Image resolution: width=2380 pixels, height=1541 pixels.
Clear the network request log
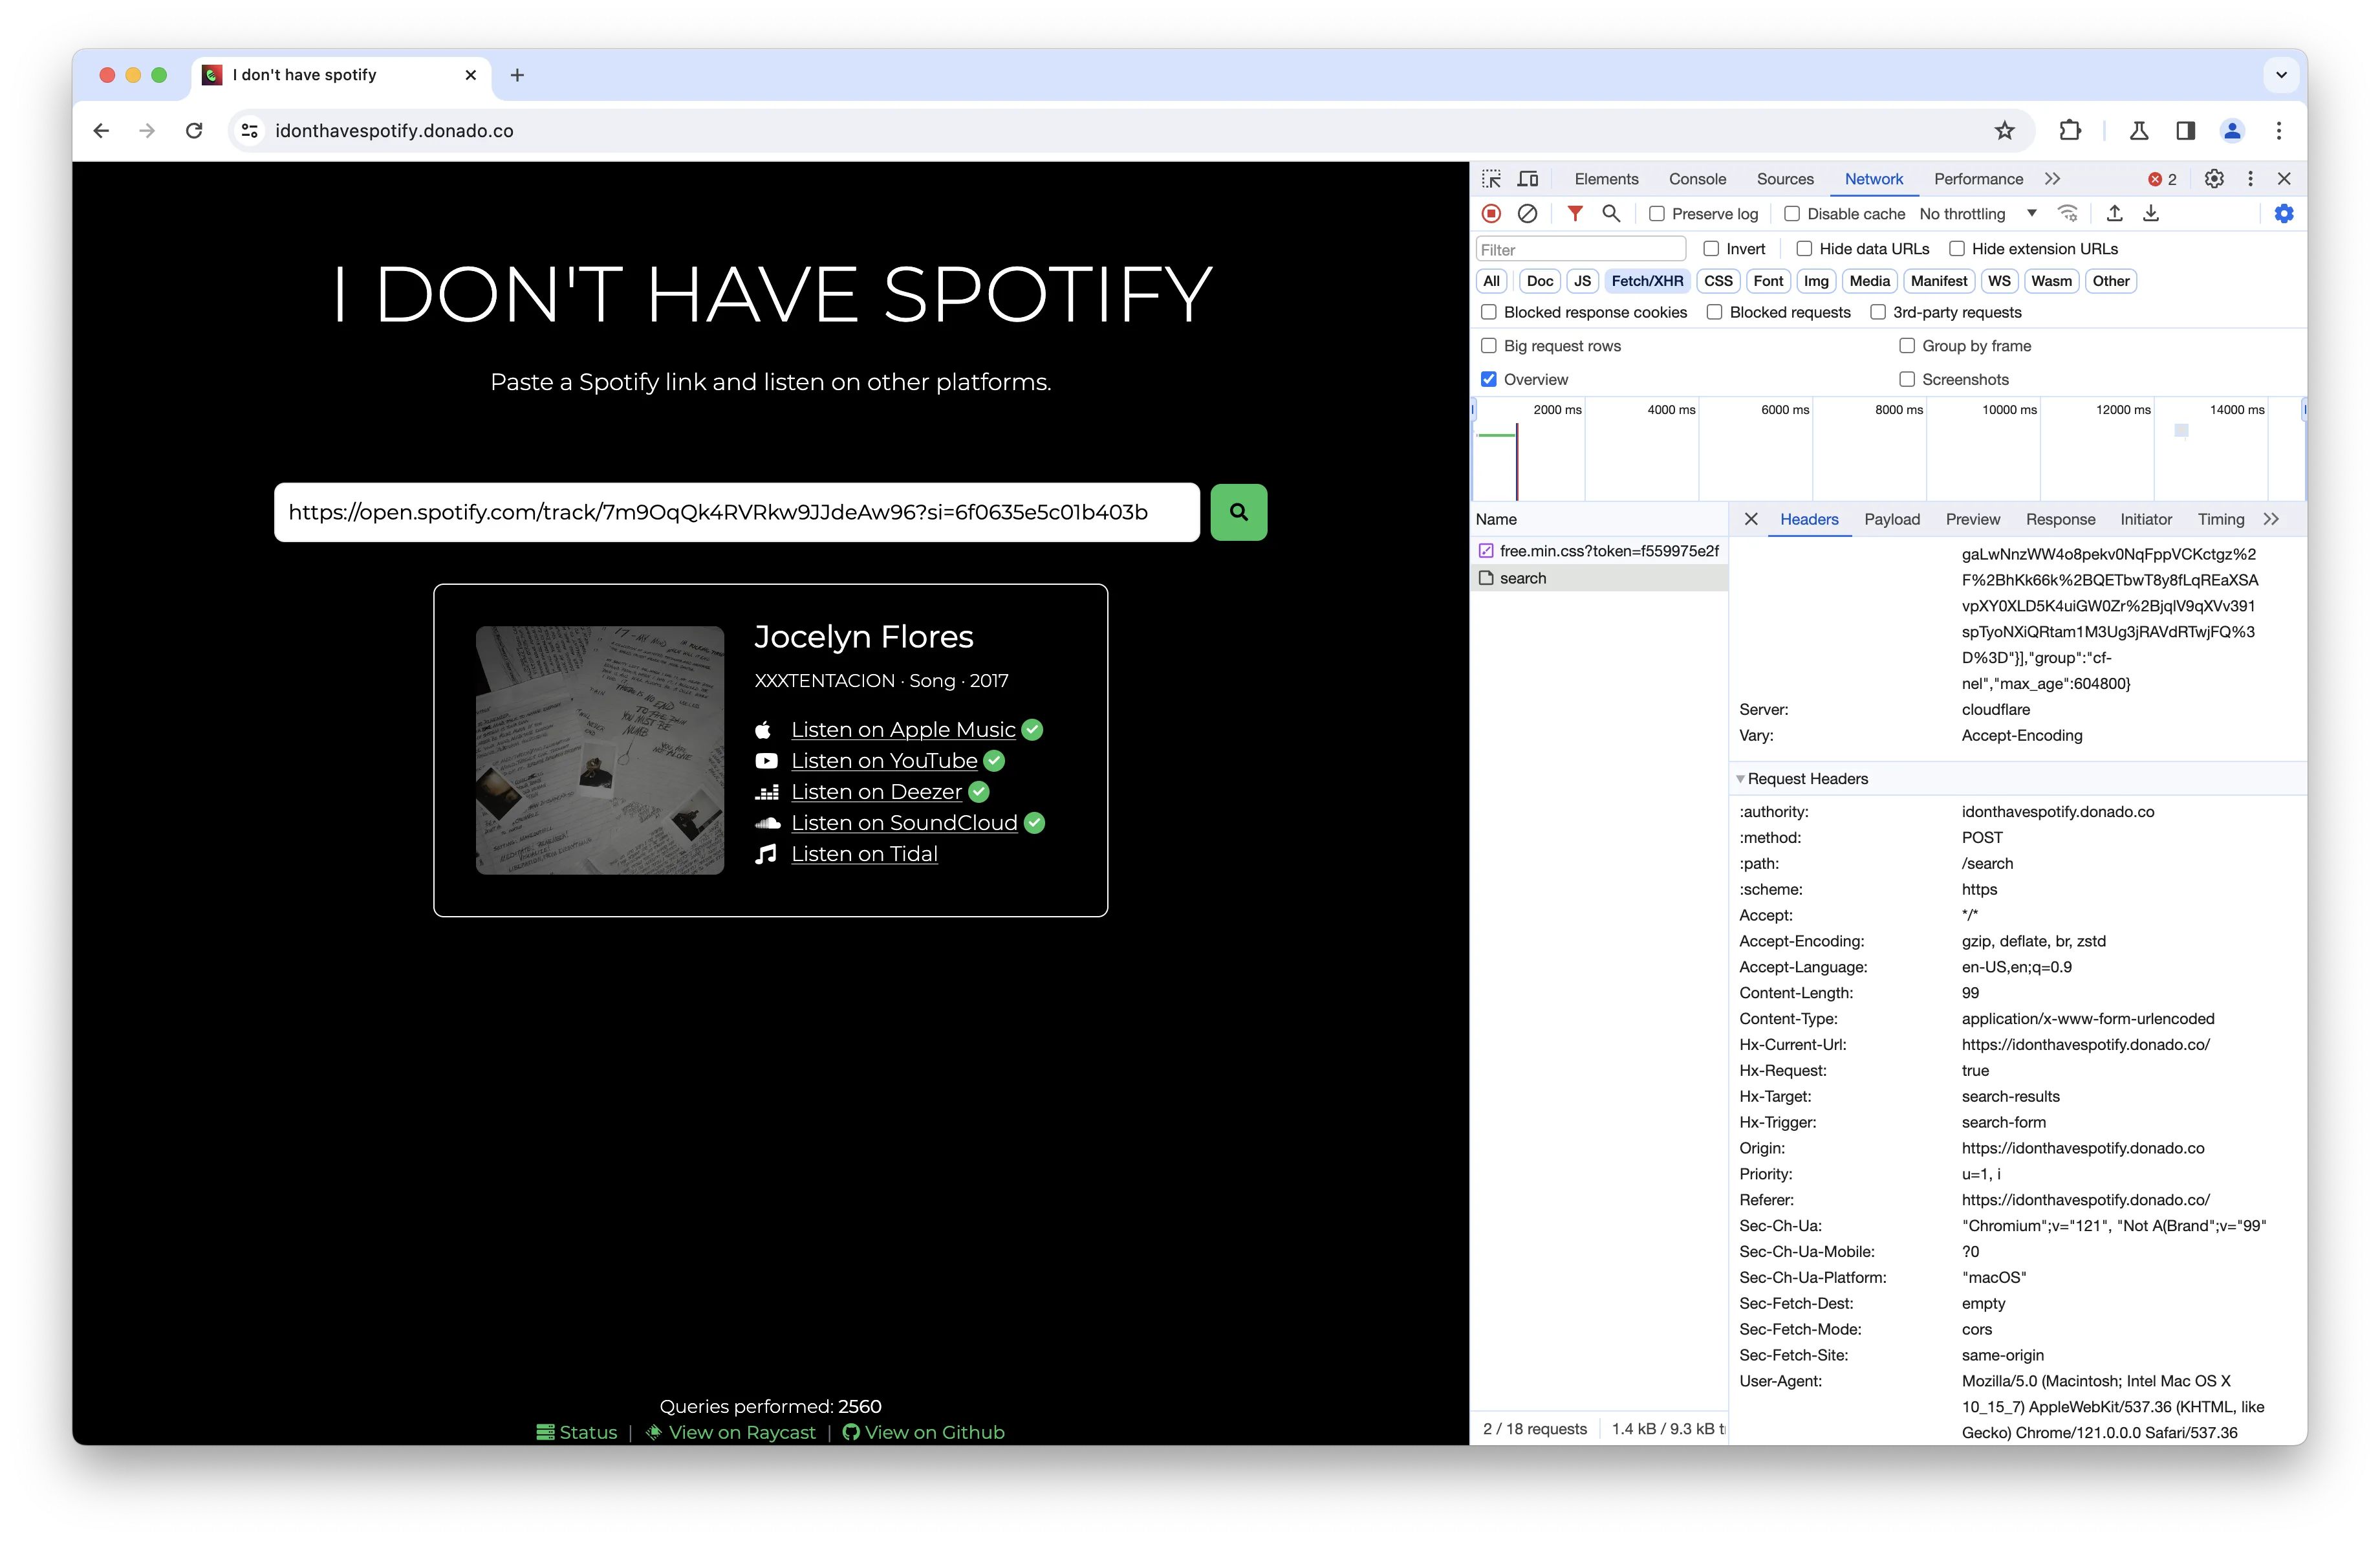pos(1528,213)
